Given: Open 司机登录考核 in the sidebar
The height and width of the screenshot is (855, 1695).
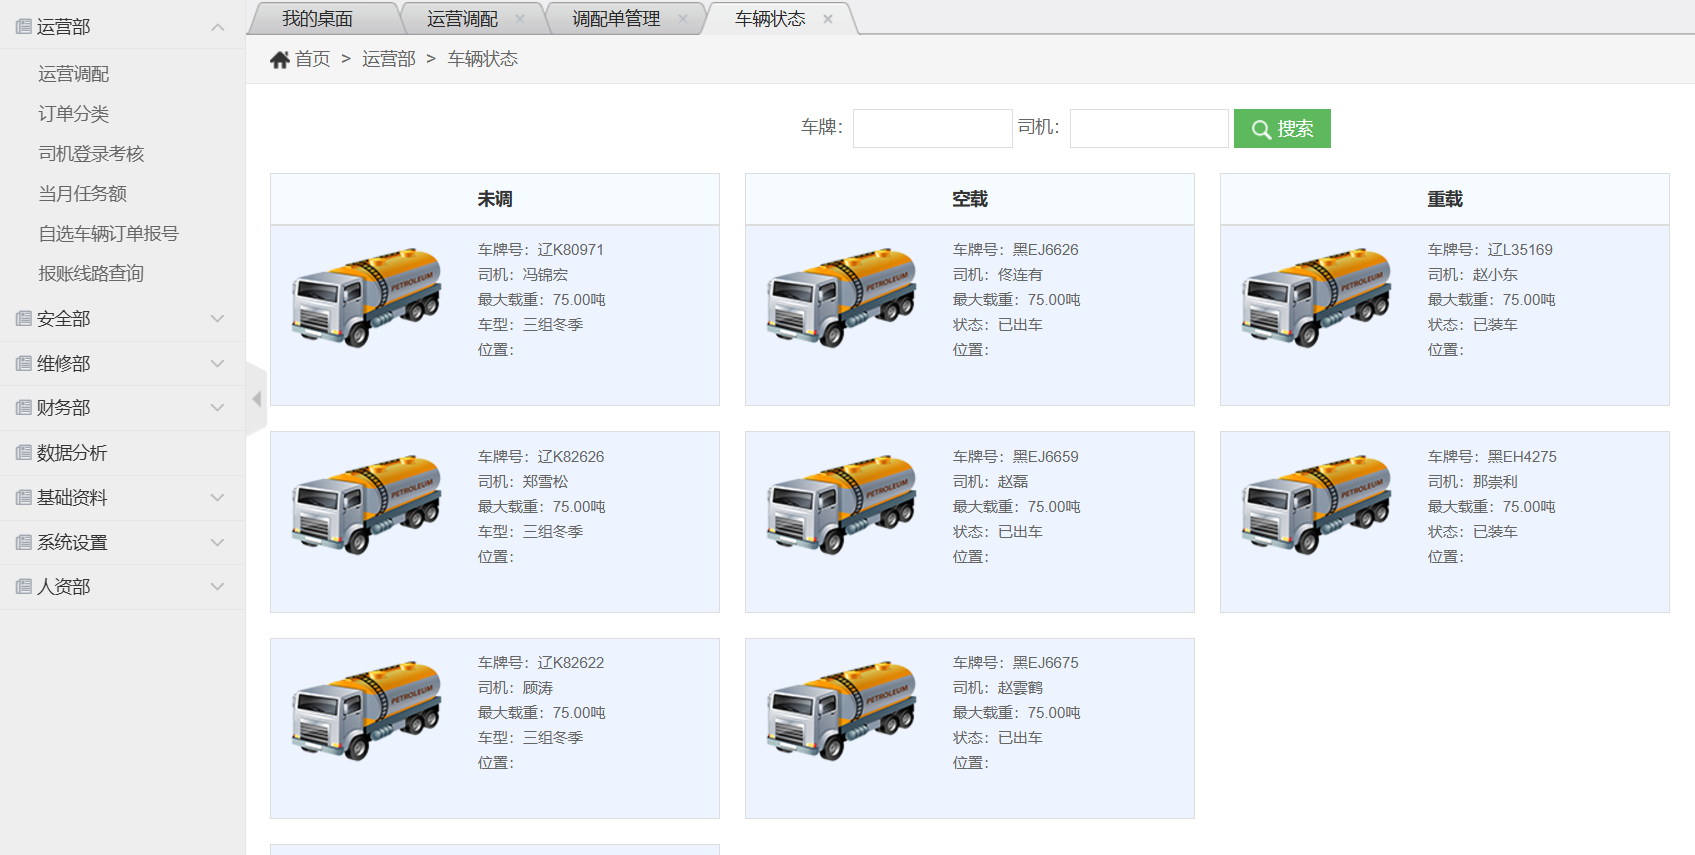Looking at the screenshot, I should point(91,154).
